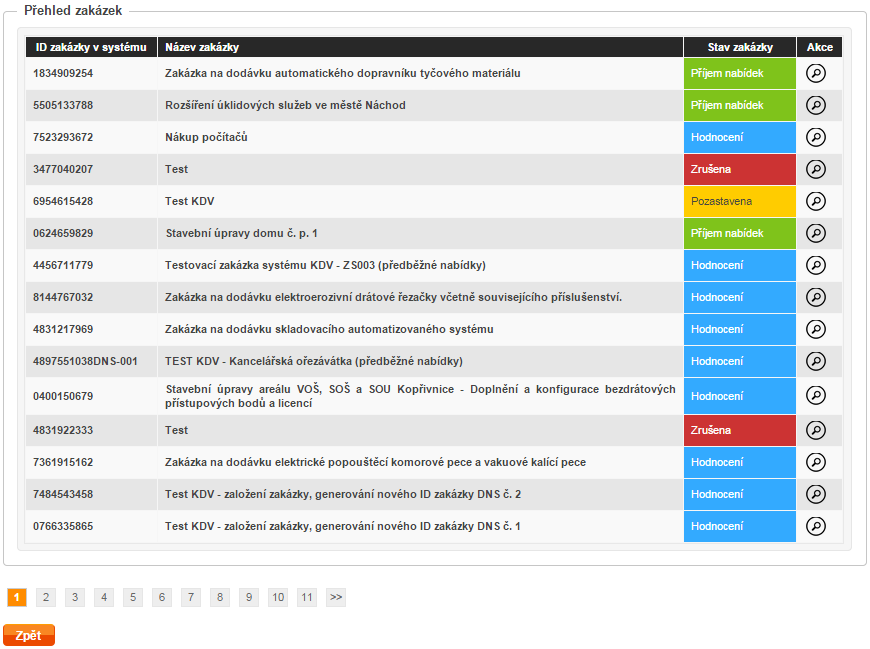Go to page 7 of orders
The image size is (870, 649).
click(x=191, y=597)
